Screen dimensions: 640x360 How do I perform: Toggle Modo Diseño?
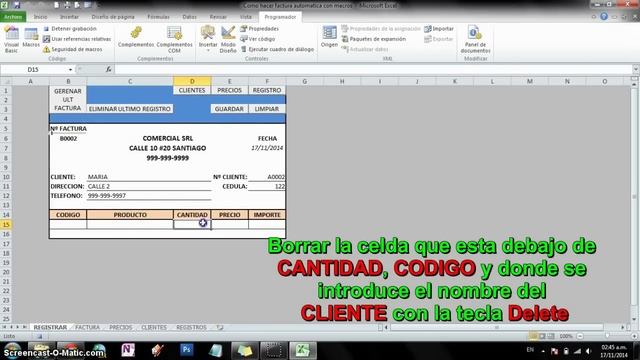point(228,39)
